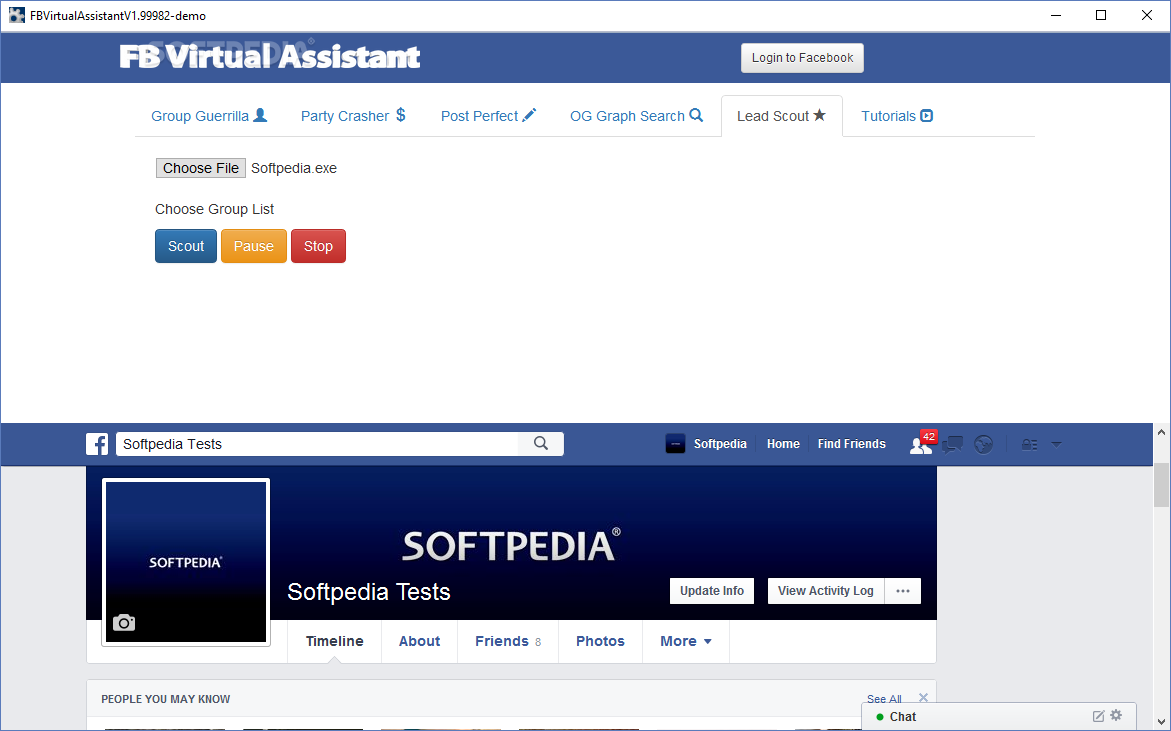Viewport: 1171px width, 731px height.
Task: Click the vertical scrollbar thumb
Action: 1161,485
